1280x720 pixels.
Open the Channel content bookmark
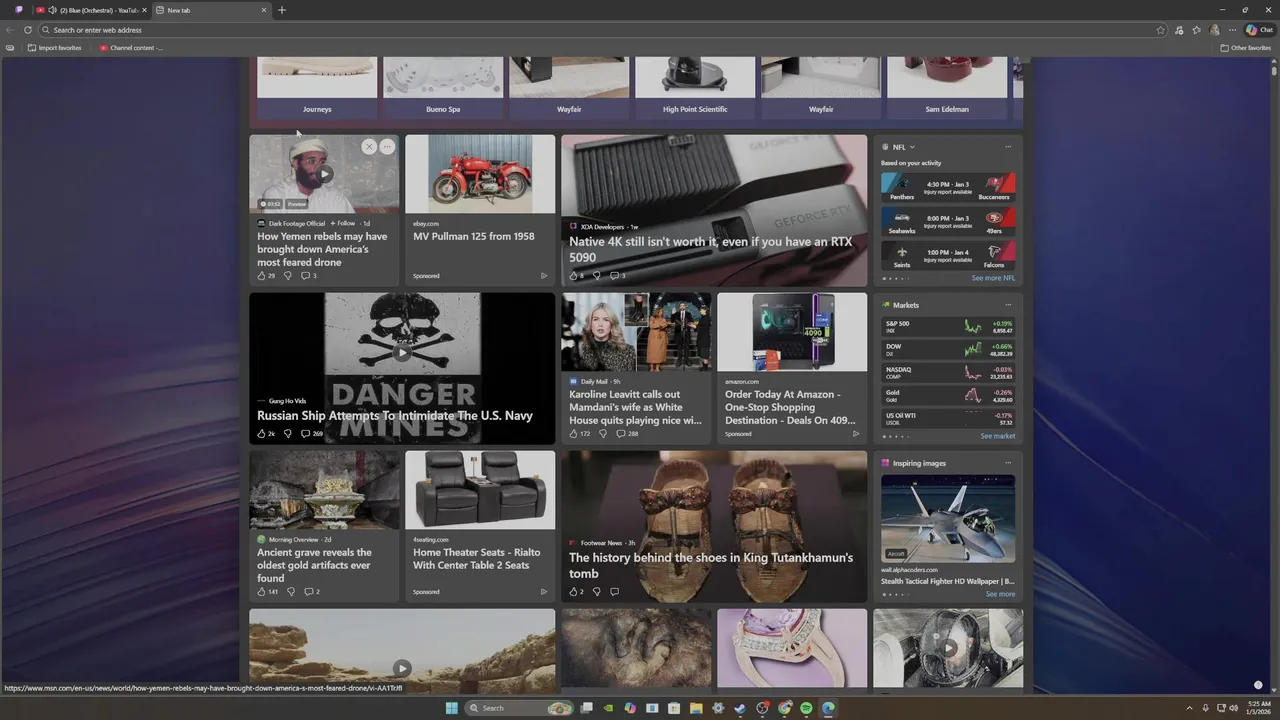tap(131, 48)
